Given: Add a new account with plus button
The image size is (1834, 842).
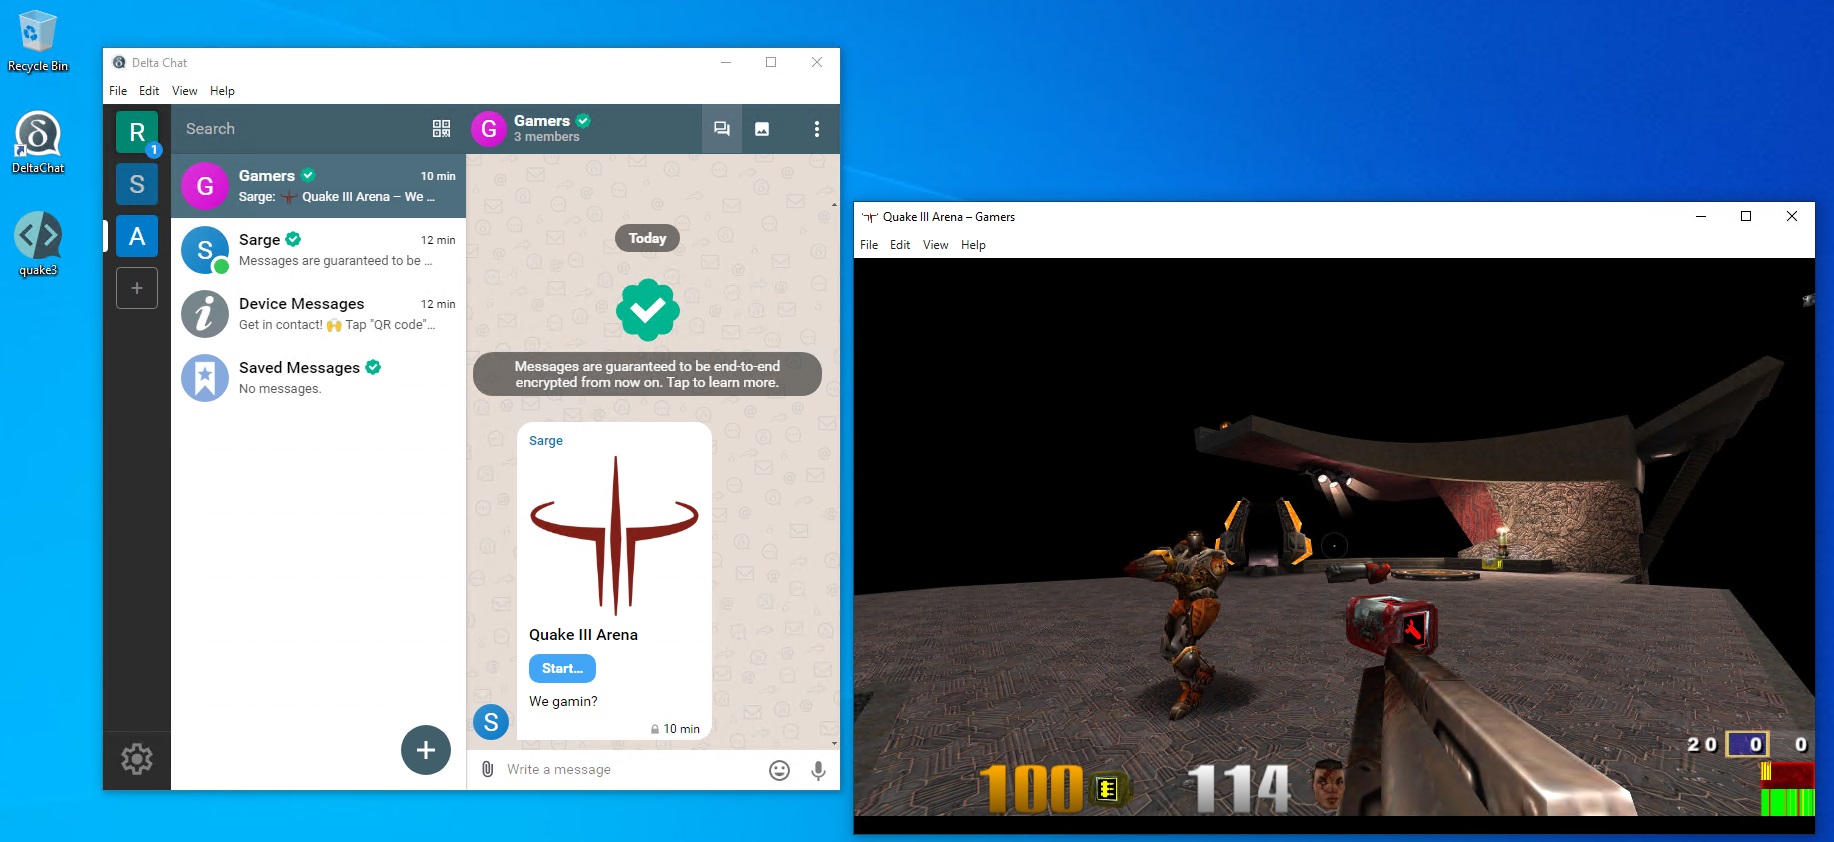Looking at the screenshot, I should pos(137,288).
